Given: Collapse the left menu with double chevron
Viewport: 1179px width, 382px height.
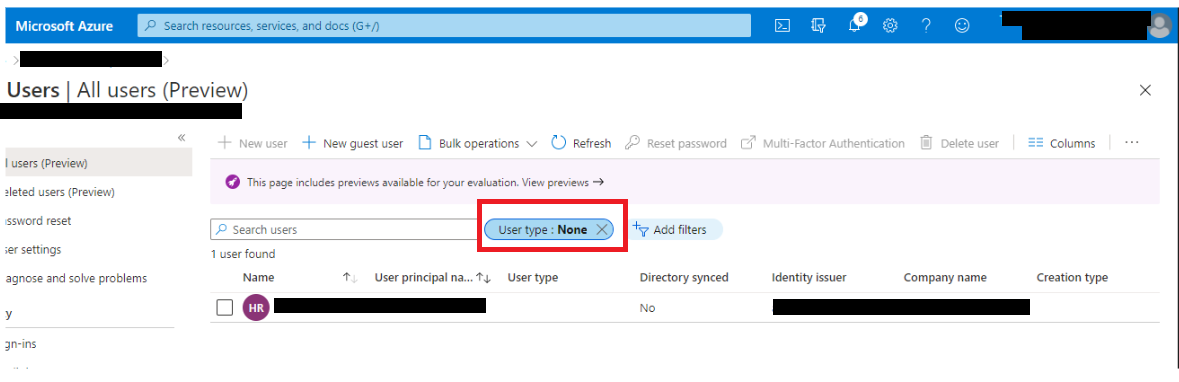Looking at the screenshot, I should pyautogui.click(x=181, y=138).
